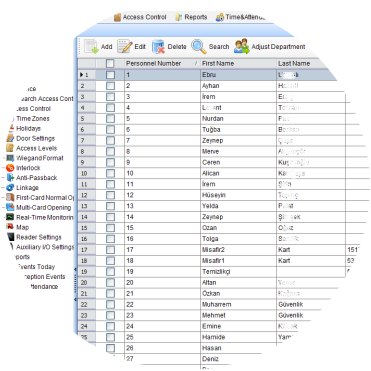Click the Reader Settings icon
The width and height of the screenshot is (371, 371).
tap(11, 237)
